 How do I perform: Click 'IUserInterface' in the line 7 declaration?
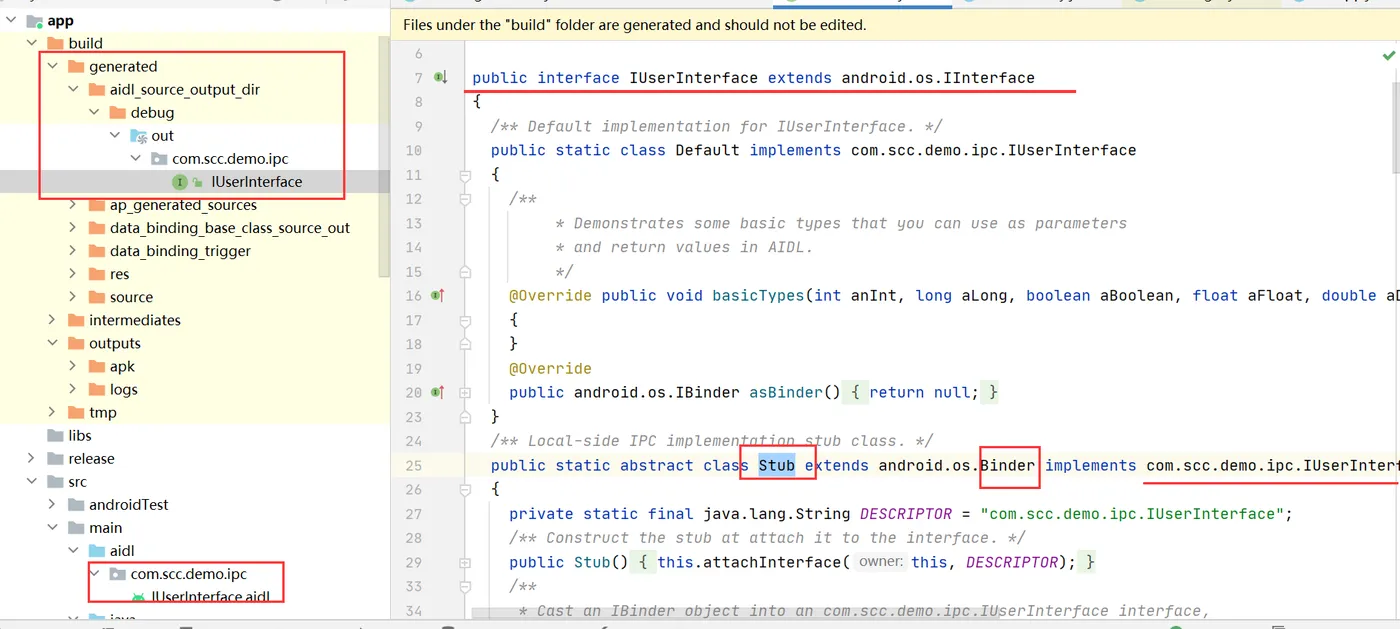(x=693, y=77)
